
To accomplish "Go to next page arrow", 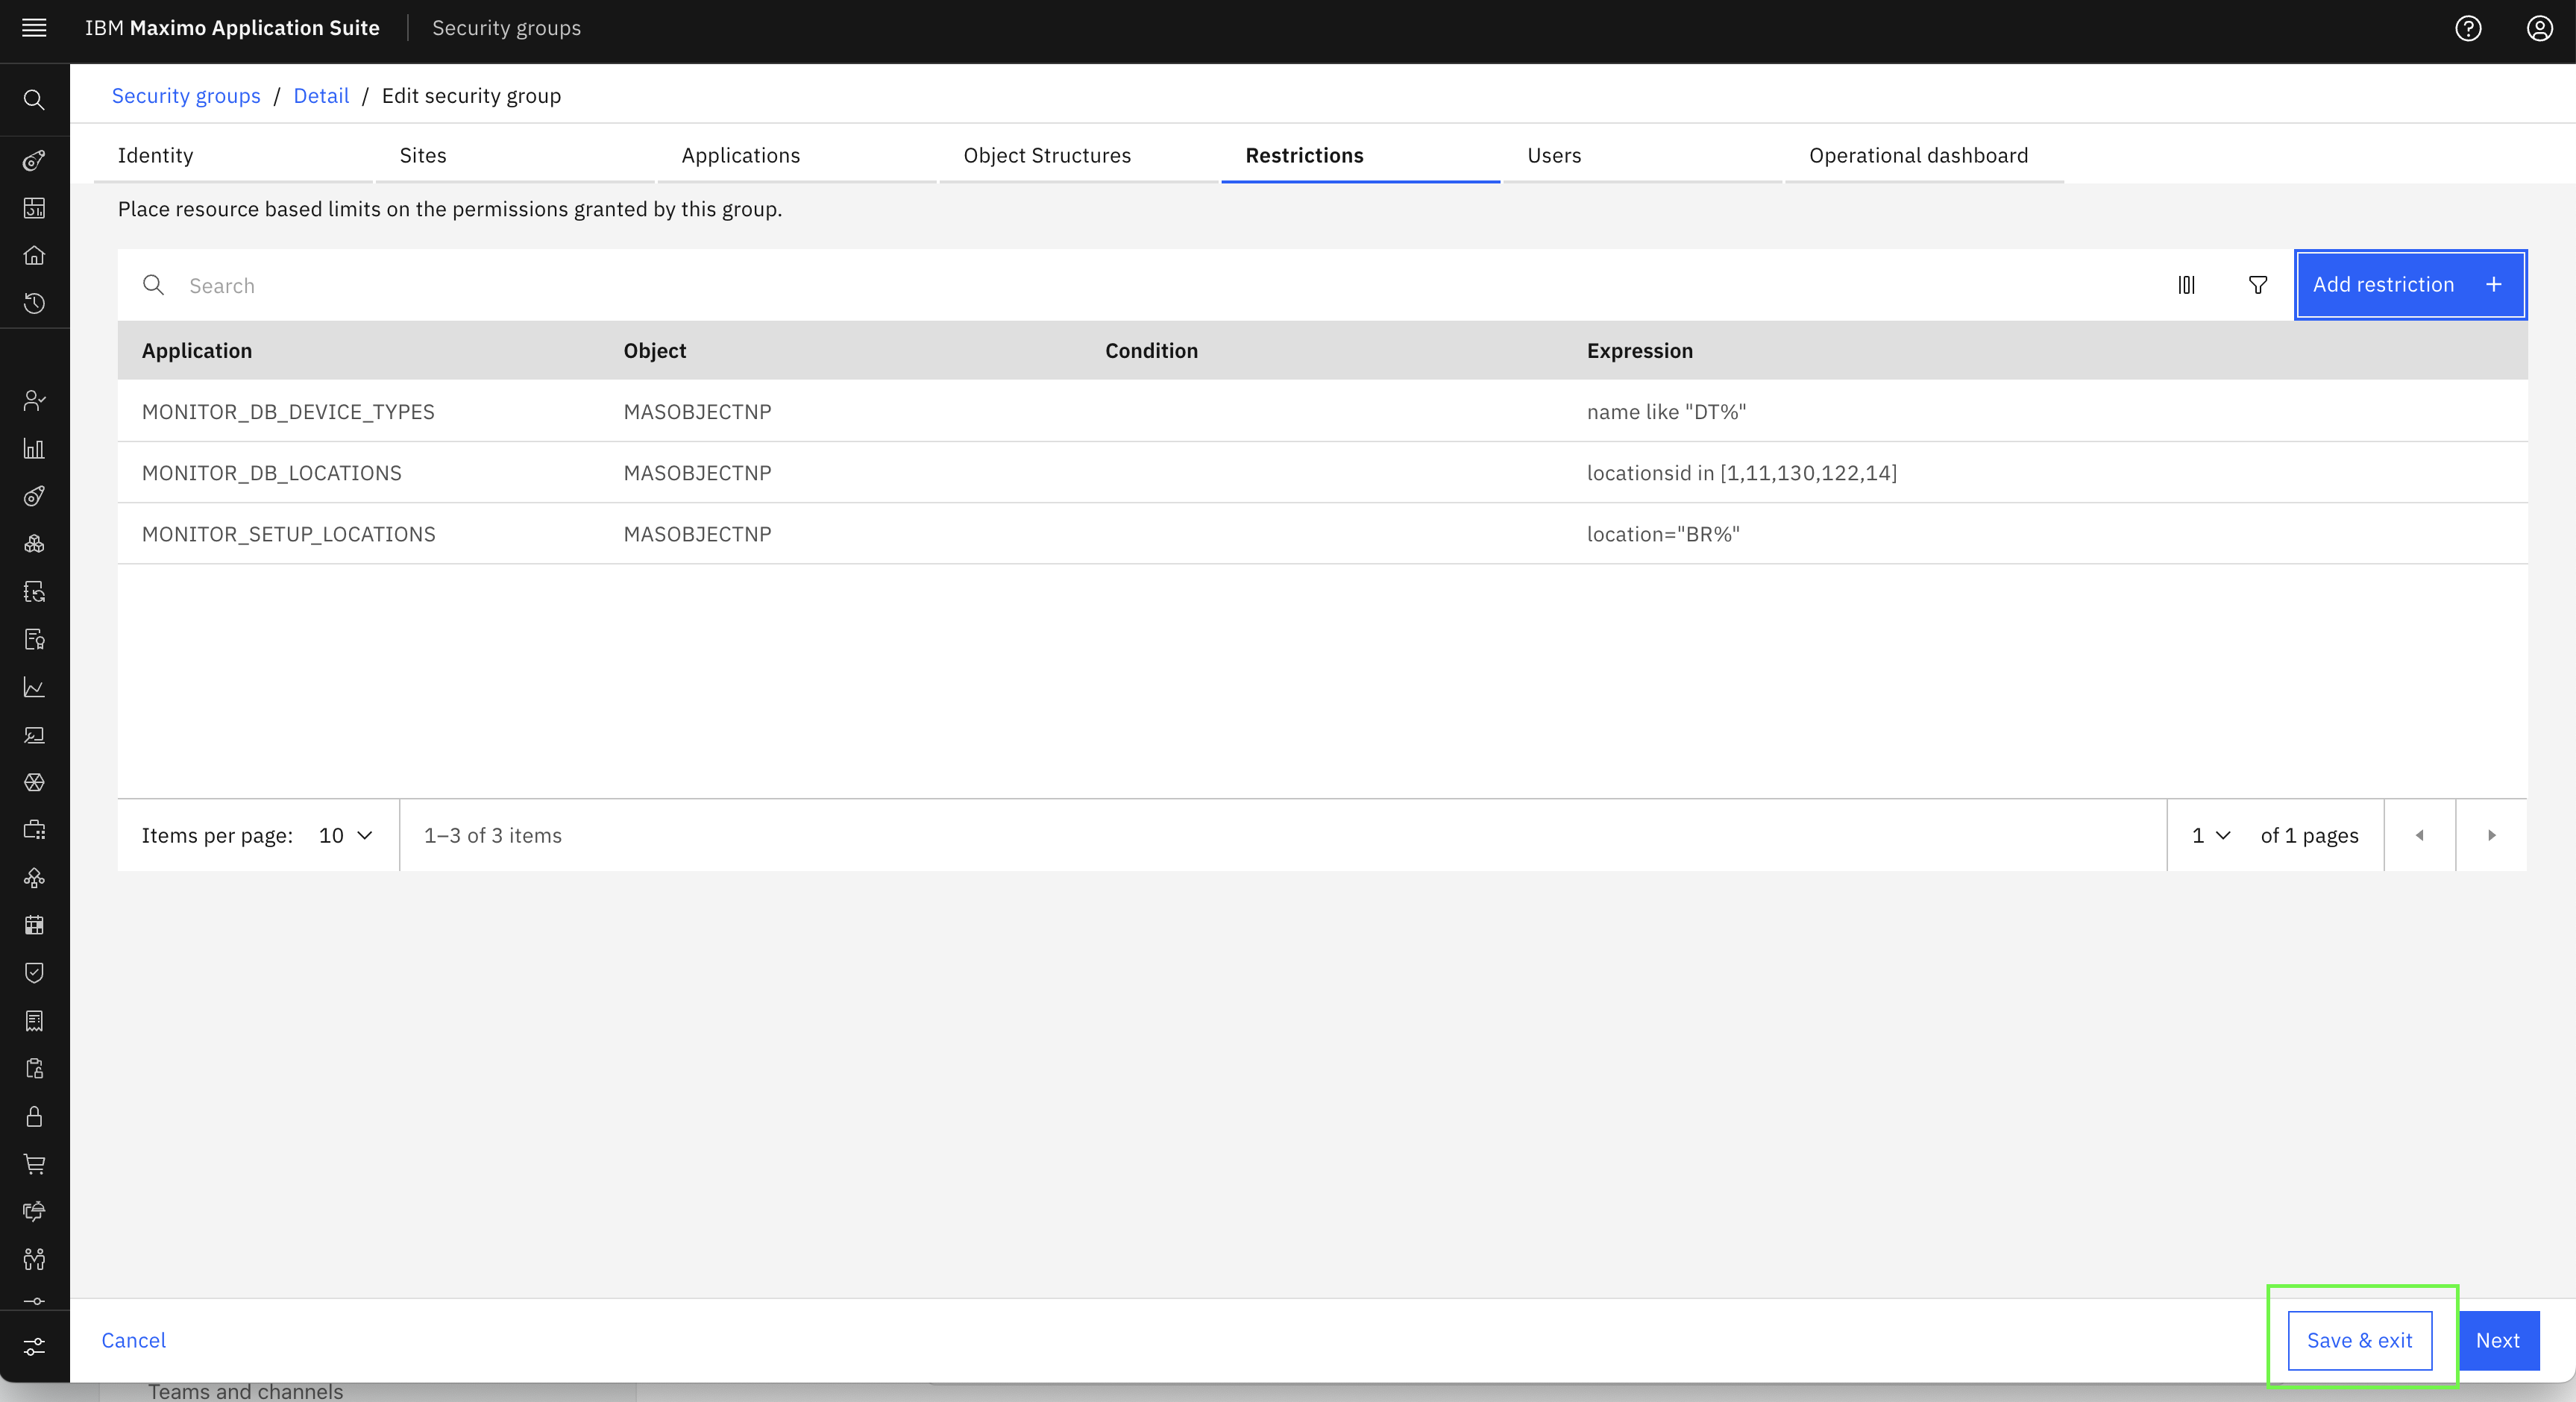I will click(x=2491, y=835).
